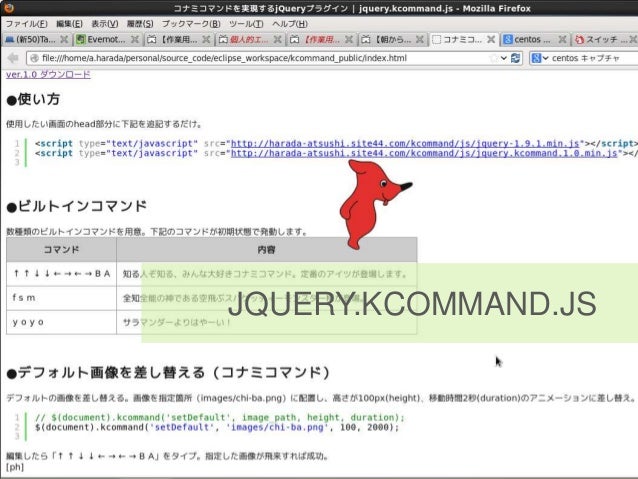Click the ビルトインコマンド heading
The image size is (638, 479).
pyautogui.click(x=76, y=206)
